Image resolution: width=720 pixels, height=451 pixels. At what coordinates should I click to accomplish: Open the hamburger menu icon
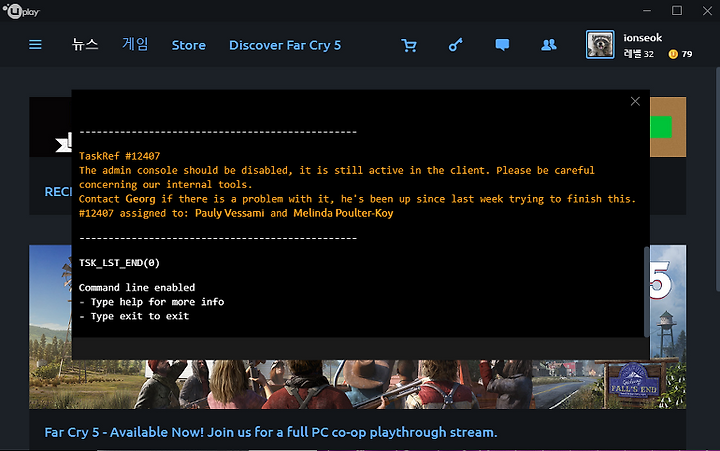pos(35,45)
